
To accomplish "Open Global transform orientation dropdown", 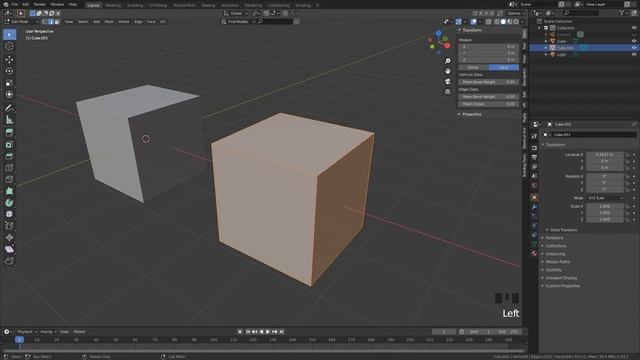I will [236, 13].
